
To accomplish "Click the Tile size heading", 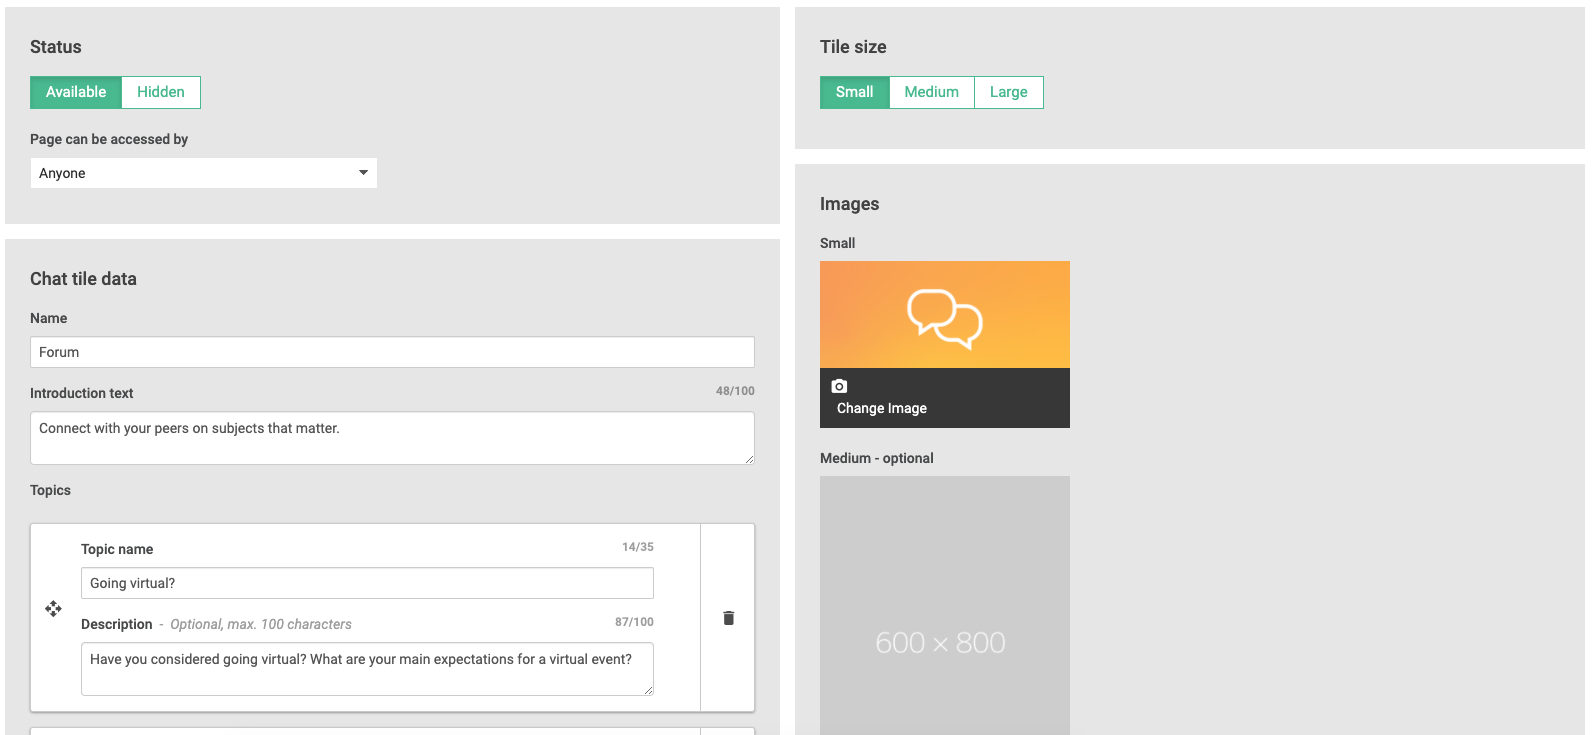I will click(x=853, y=47).
